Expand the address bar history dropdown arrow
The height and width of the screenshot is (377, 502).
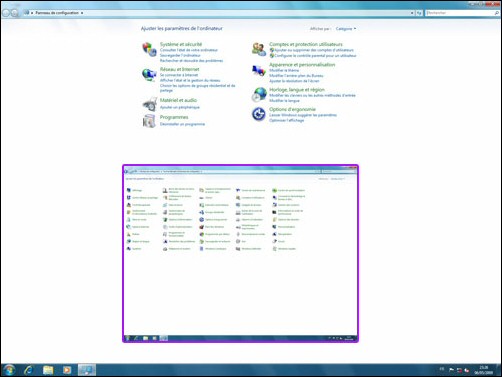tap(412, 13)
